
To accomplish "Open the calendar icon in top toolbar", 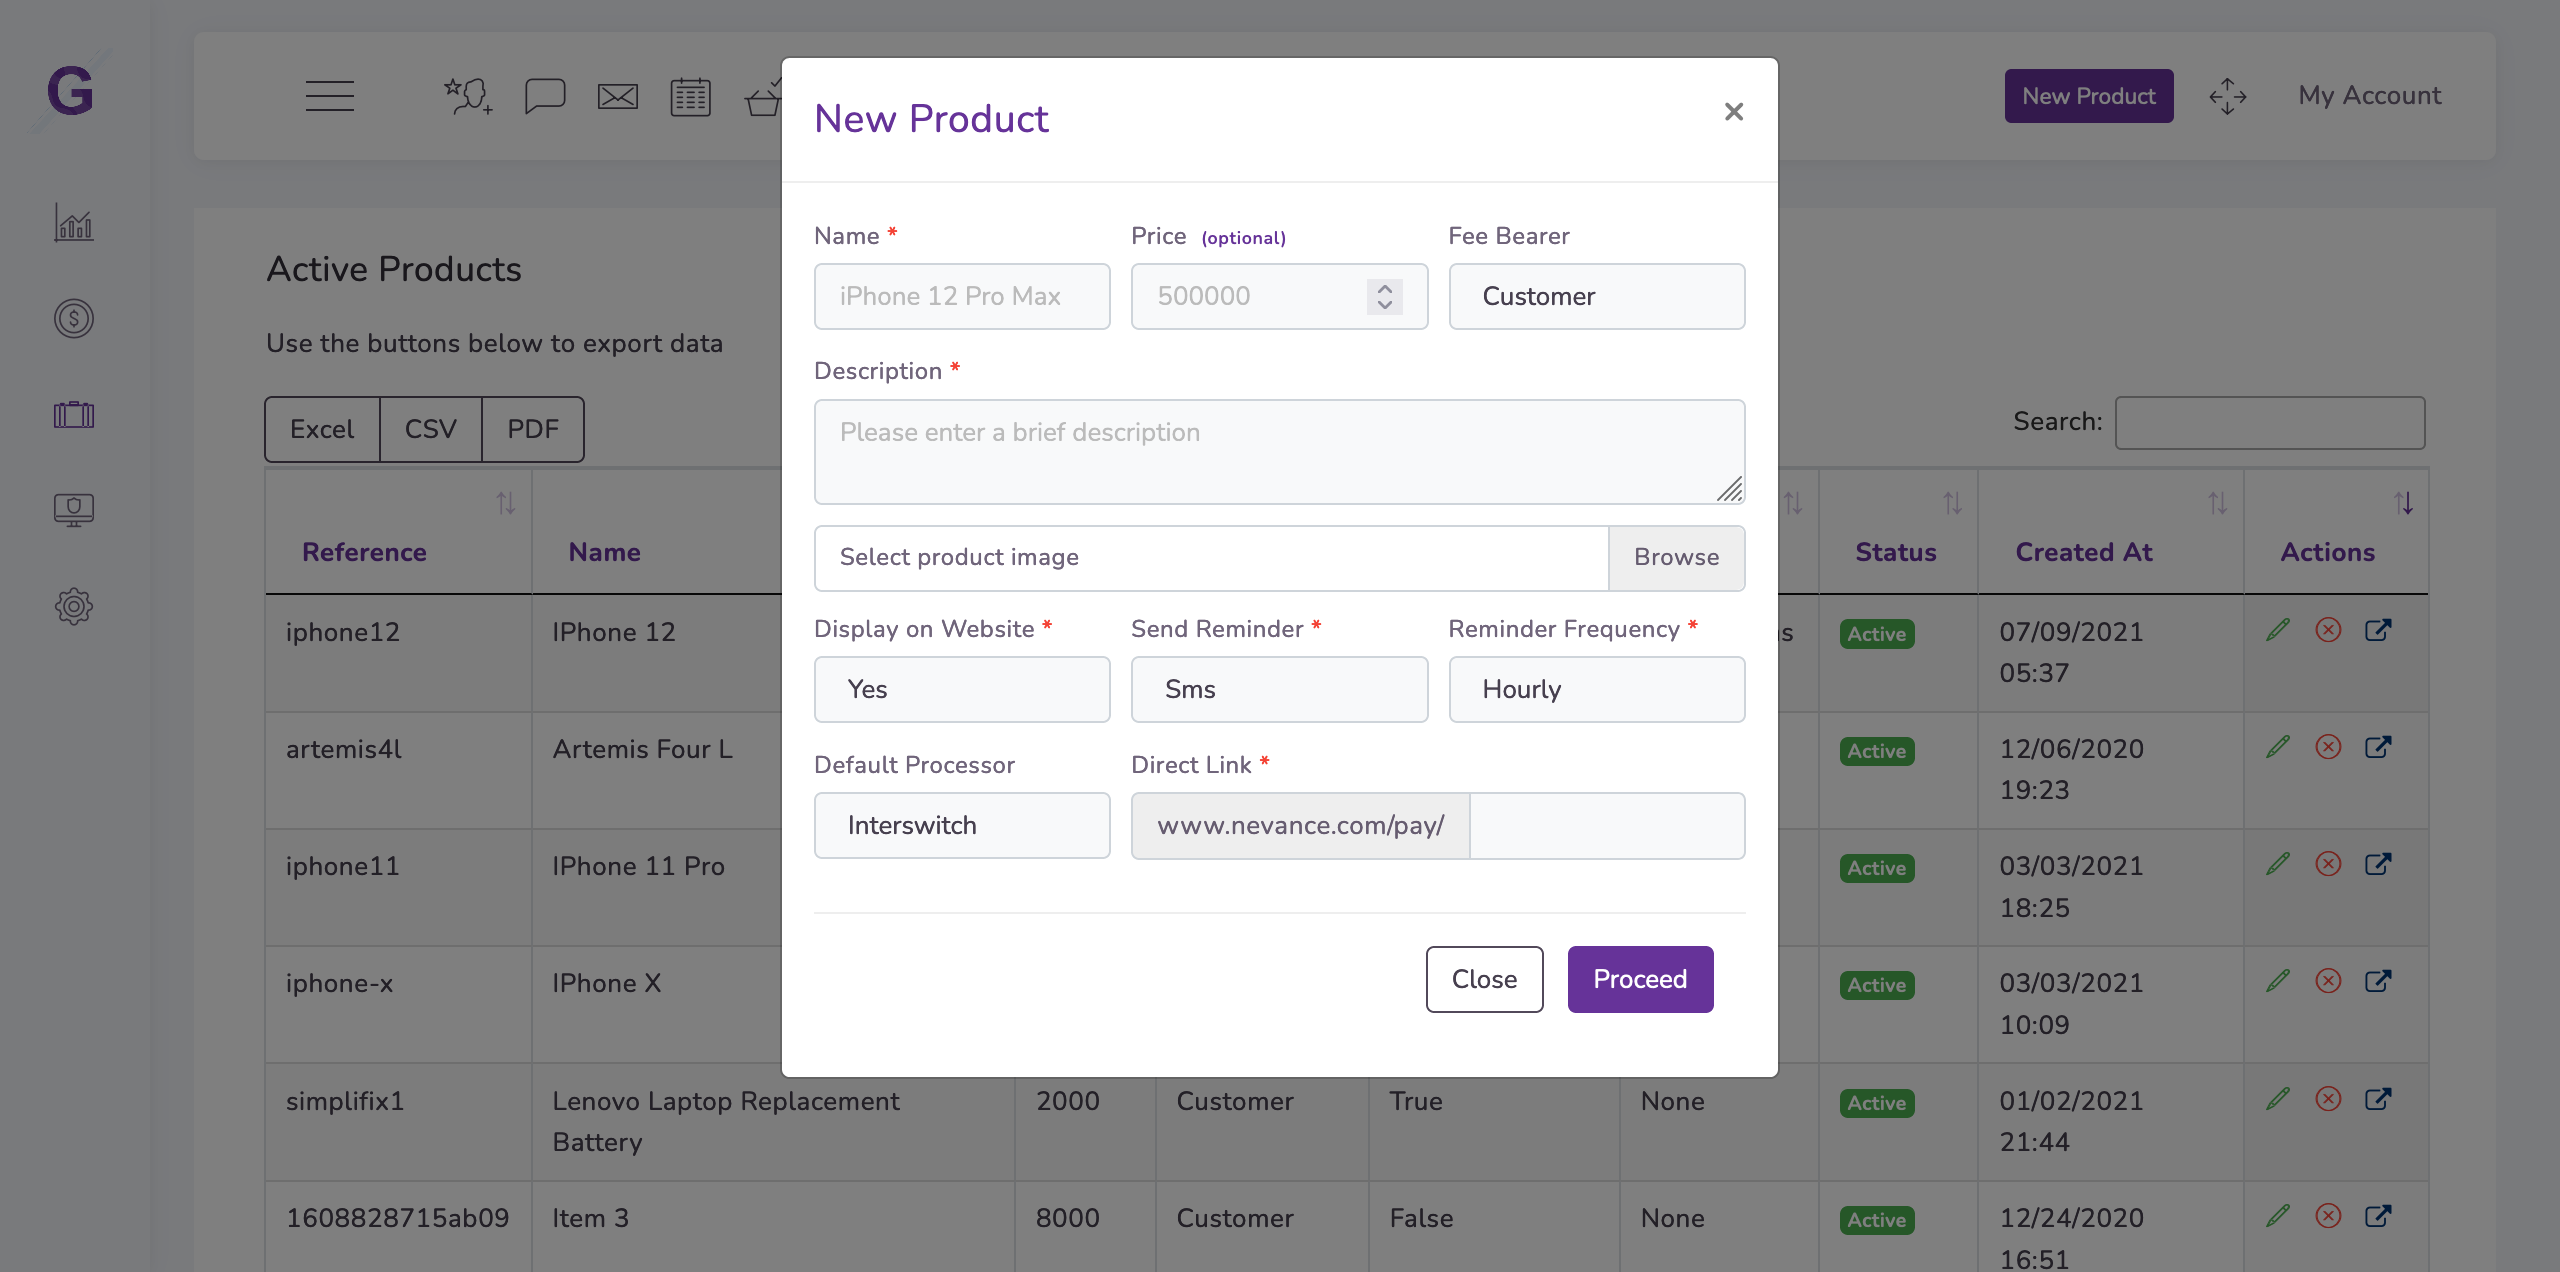I will (x=689, y=96).
